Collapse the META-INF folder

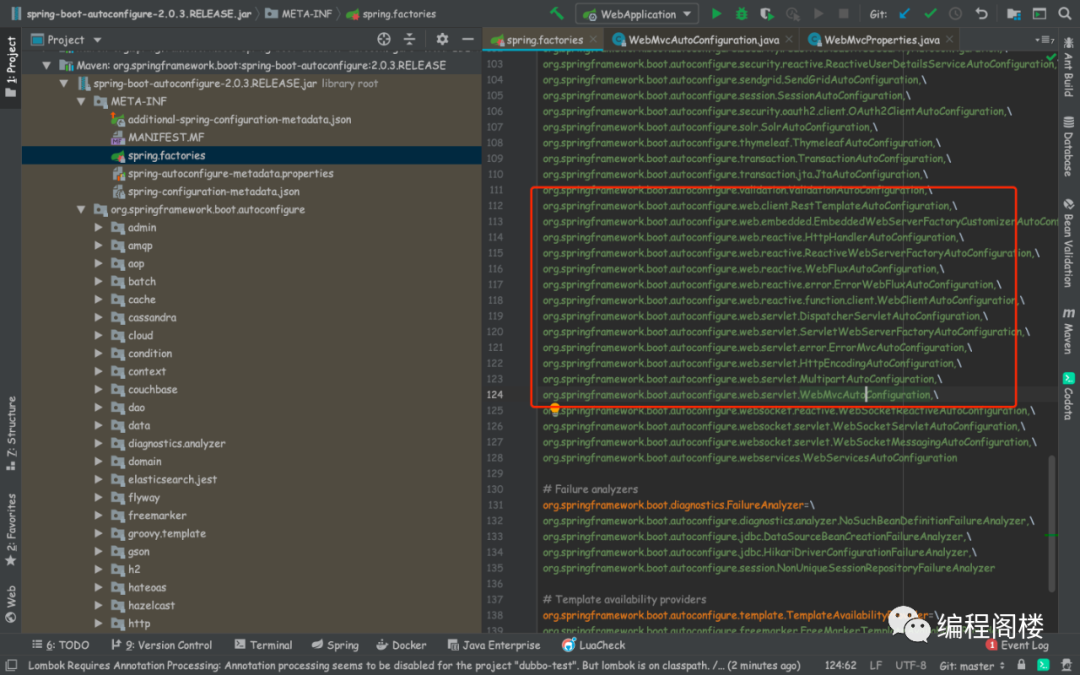click(82, 102)
